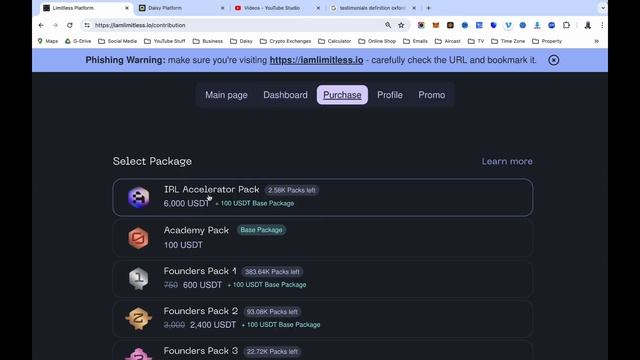Click the Founders Pack 2 gold badge

138,318
